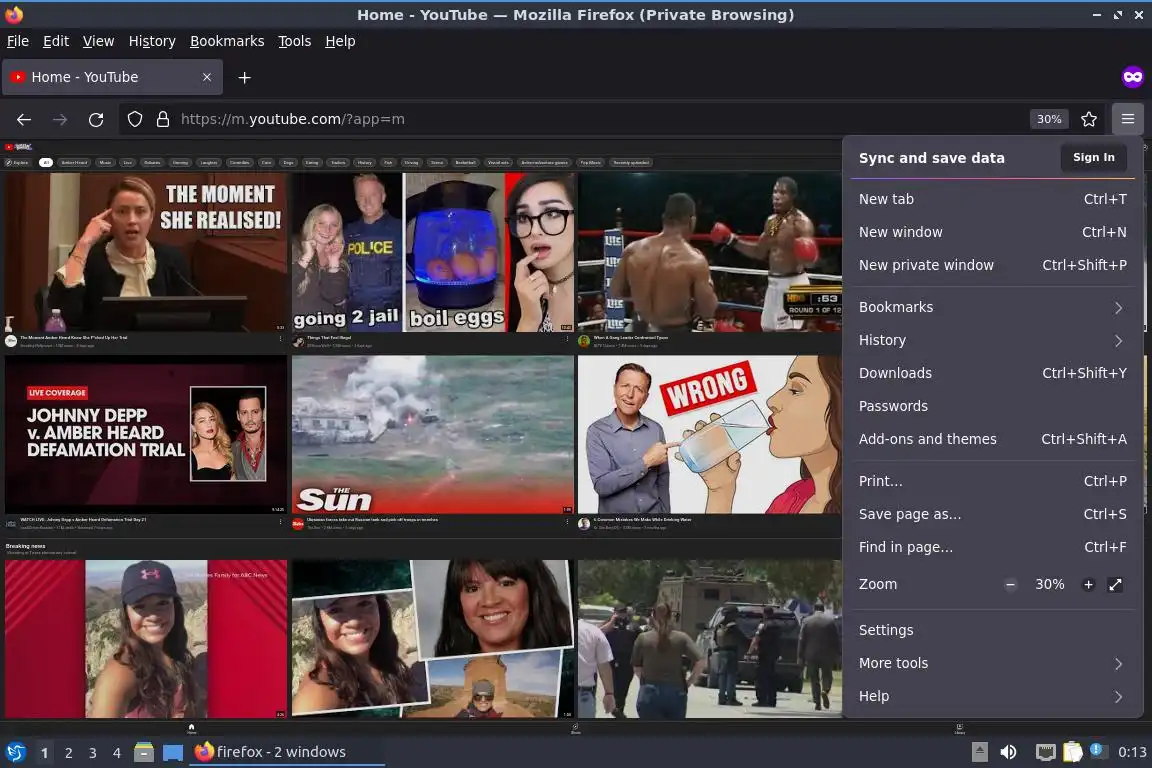Image resolution: width=1152 pixels, height=768 pixels.
Task: Reset zoom via 30% badge in address bar
Action: [x=1048, y=119]
